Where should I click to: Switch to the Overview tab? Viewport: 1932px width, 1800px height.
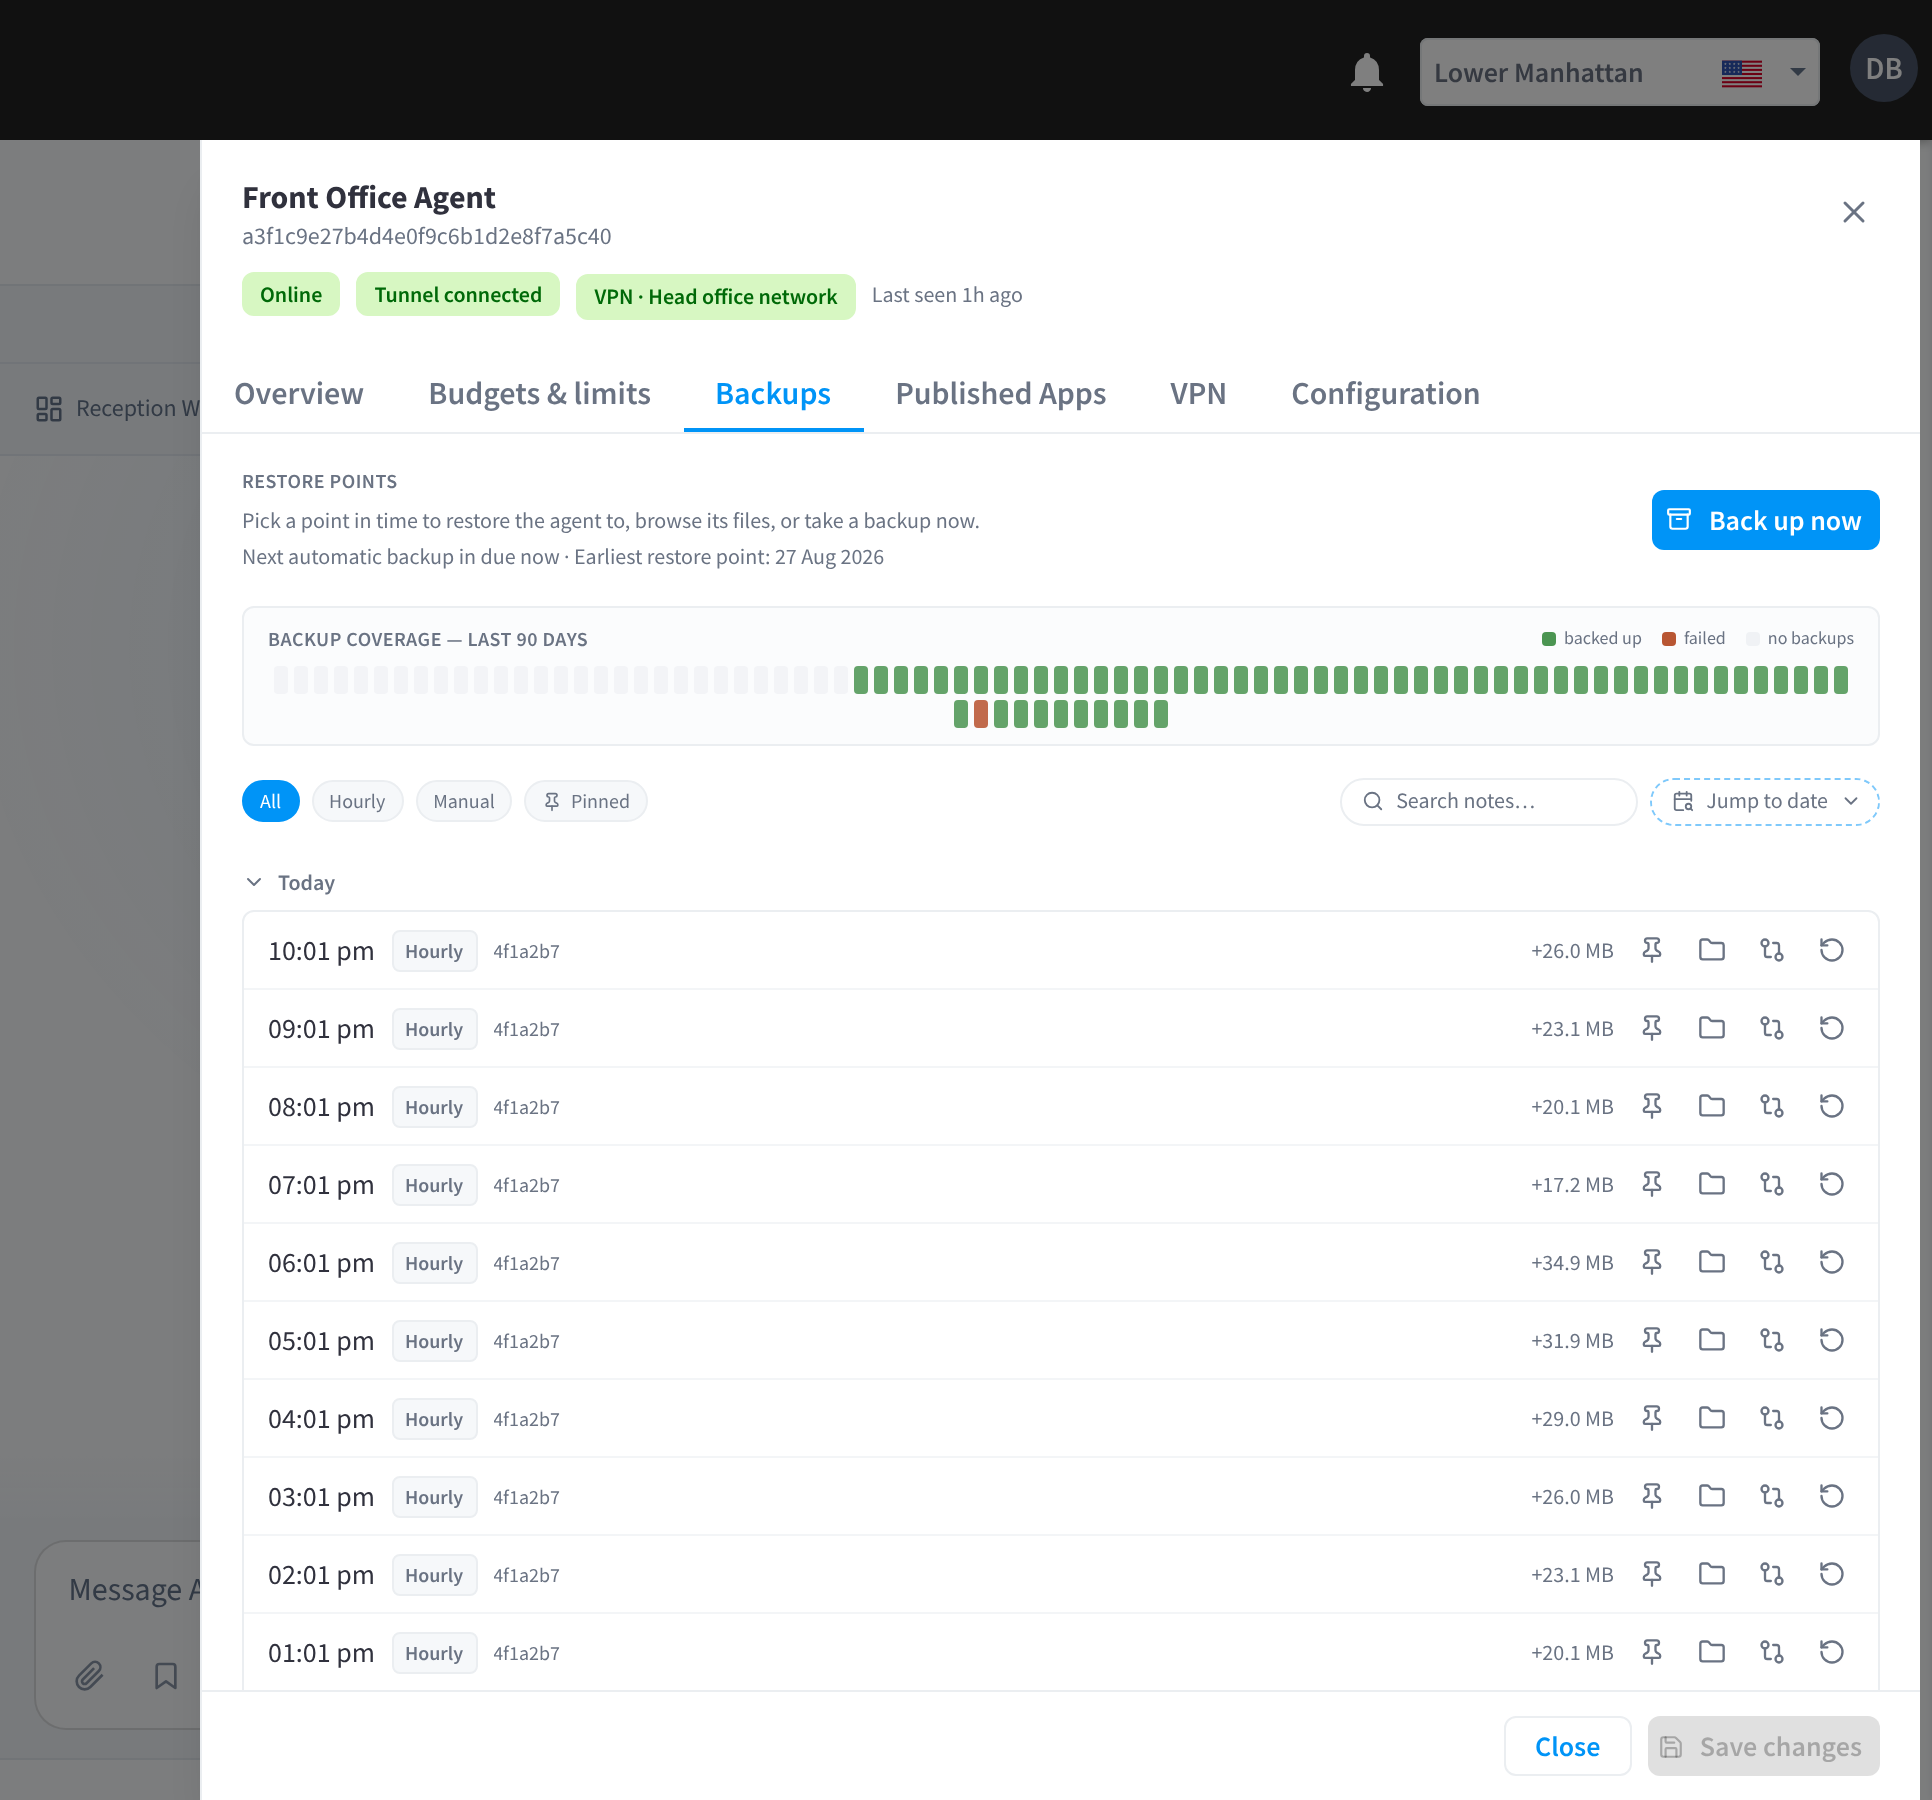[299, 394]
